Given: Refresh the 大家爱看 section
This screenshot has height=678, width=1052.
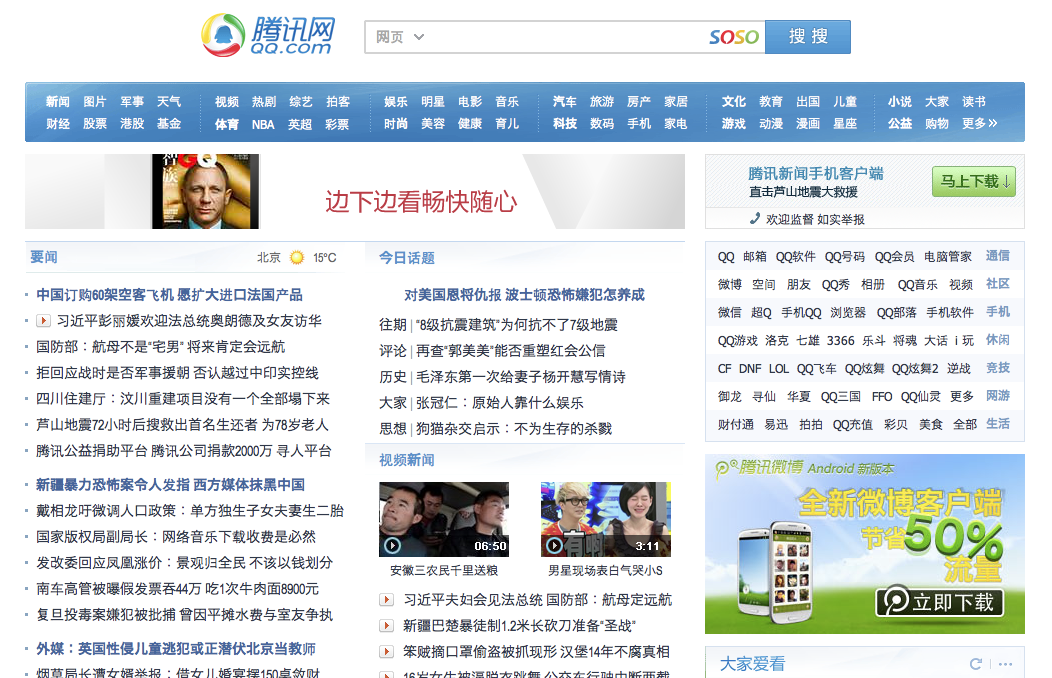Looking at the screenshot, I should pos(976,664).
